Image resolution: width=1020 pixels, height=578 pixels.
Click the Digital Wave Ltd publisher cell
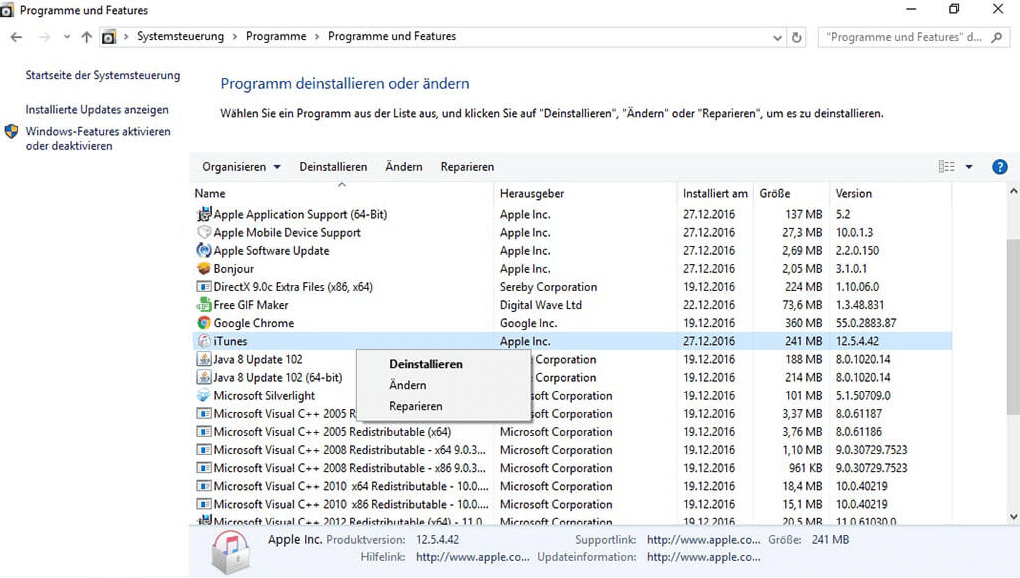point(541,305)
